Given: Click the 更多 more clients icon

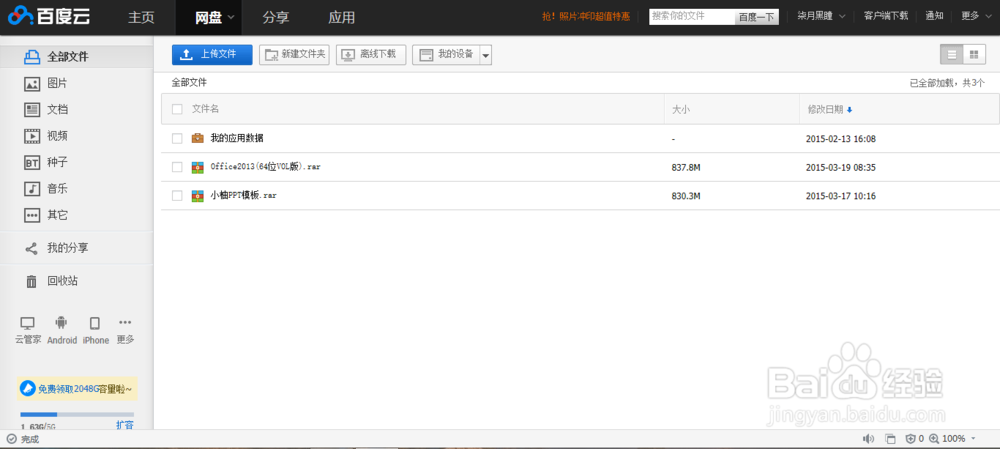Looking at the screenshot, I should [126, 323].
